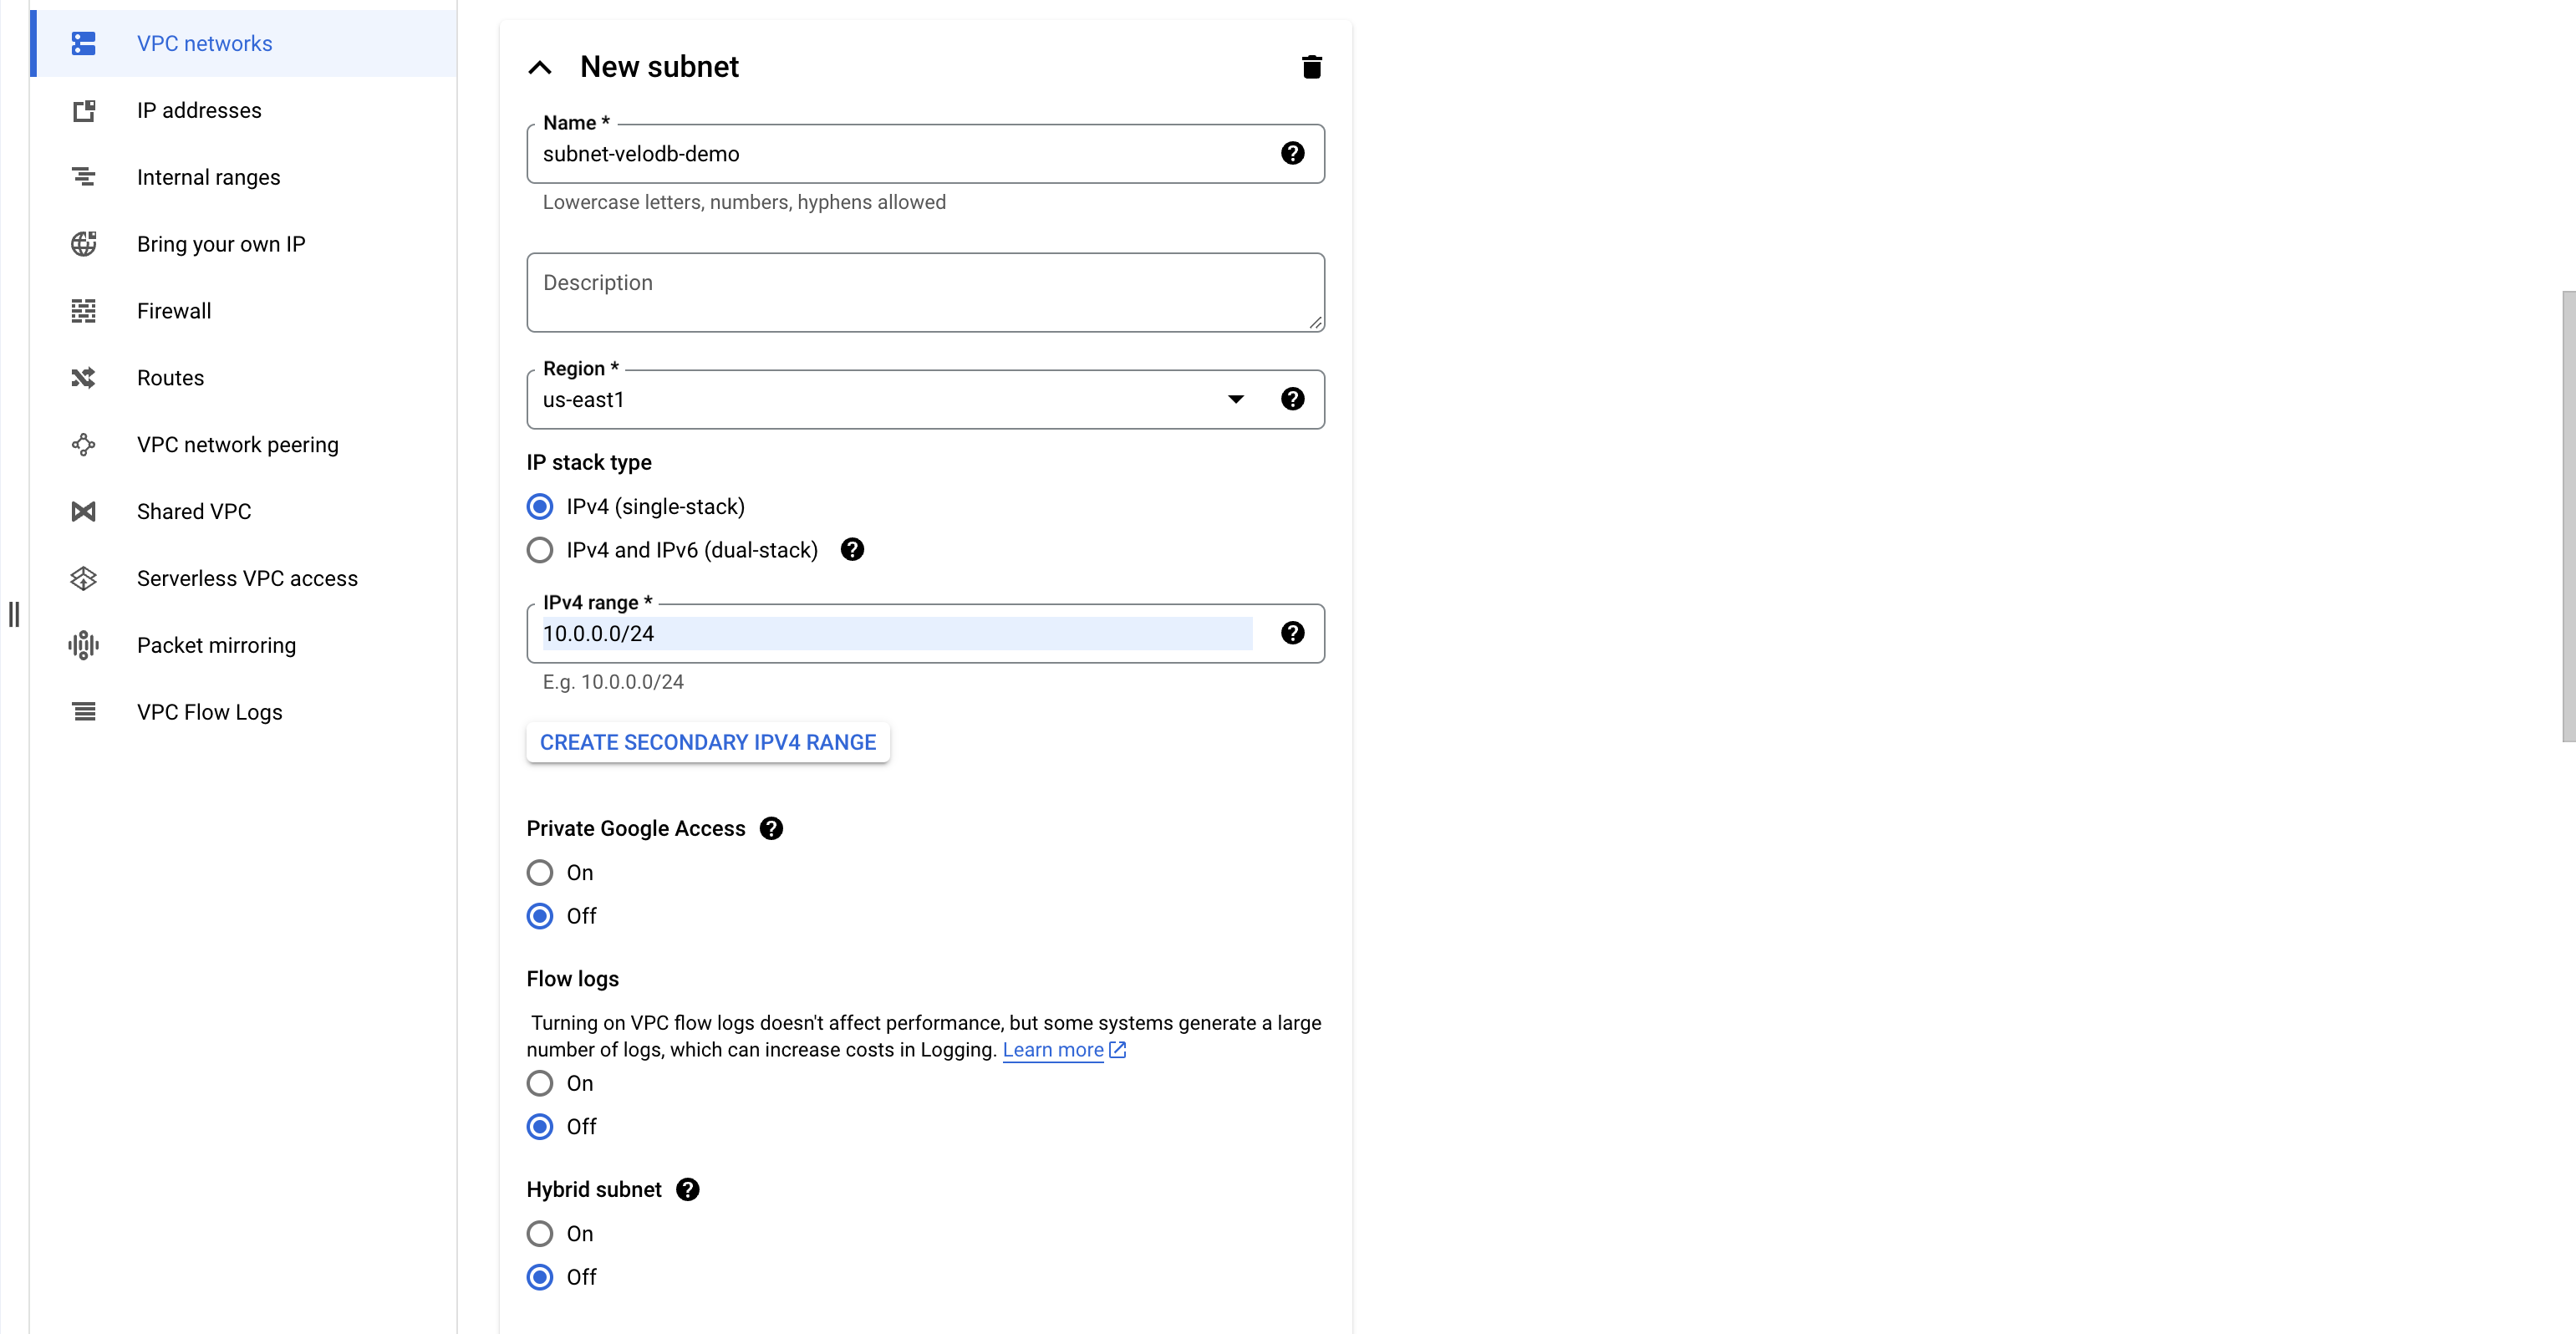
Task: Open the Learn more link about flow logs
Action: pyautogui.click(x=1053, y=1050)
